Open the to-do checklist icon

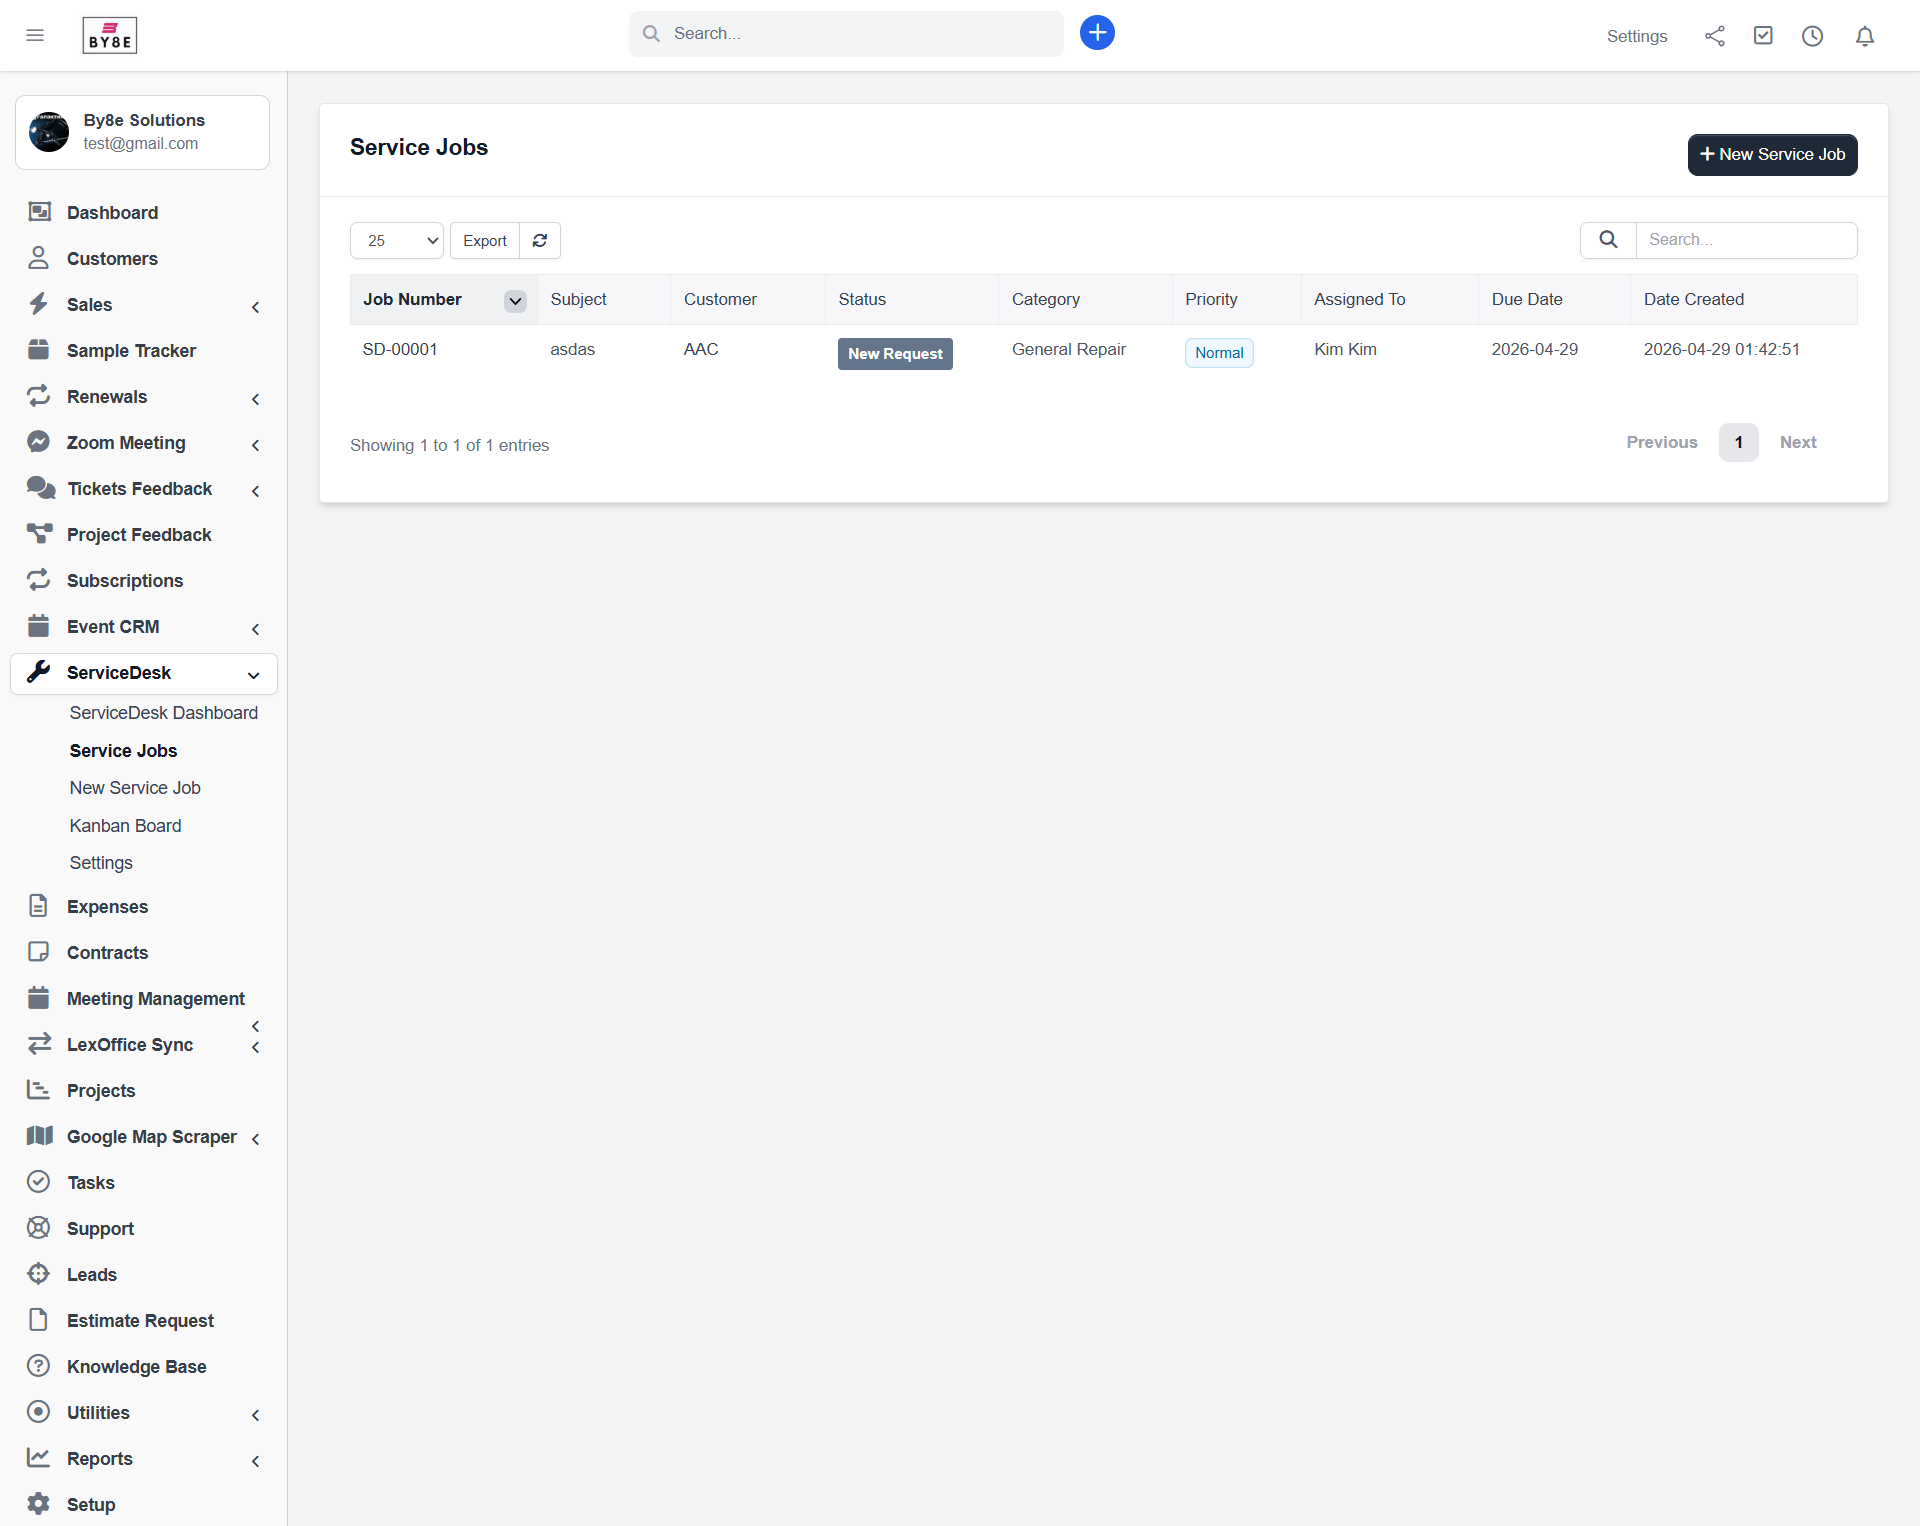1763,36
